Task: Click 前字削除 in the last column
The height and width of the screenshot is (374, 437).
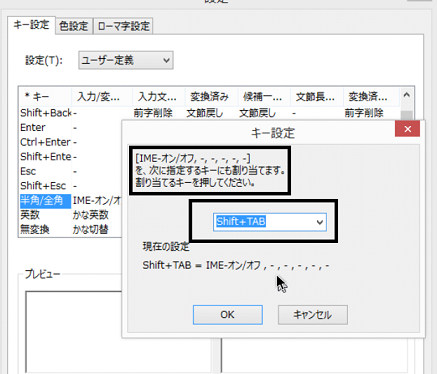Action: point(364,113)
